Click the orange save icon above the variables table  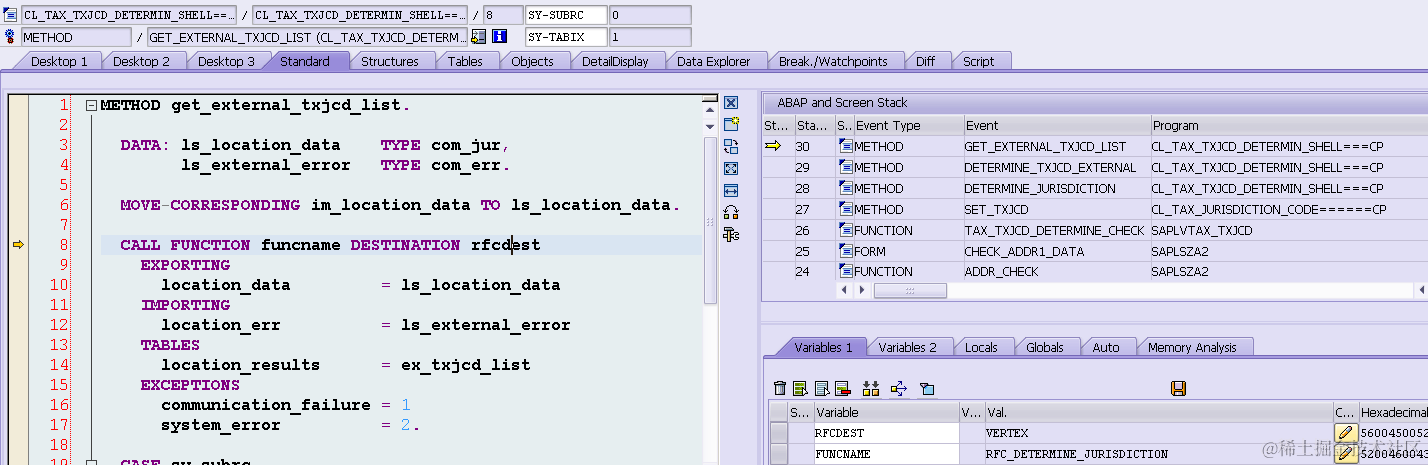point(1178,388)
